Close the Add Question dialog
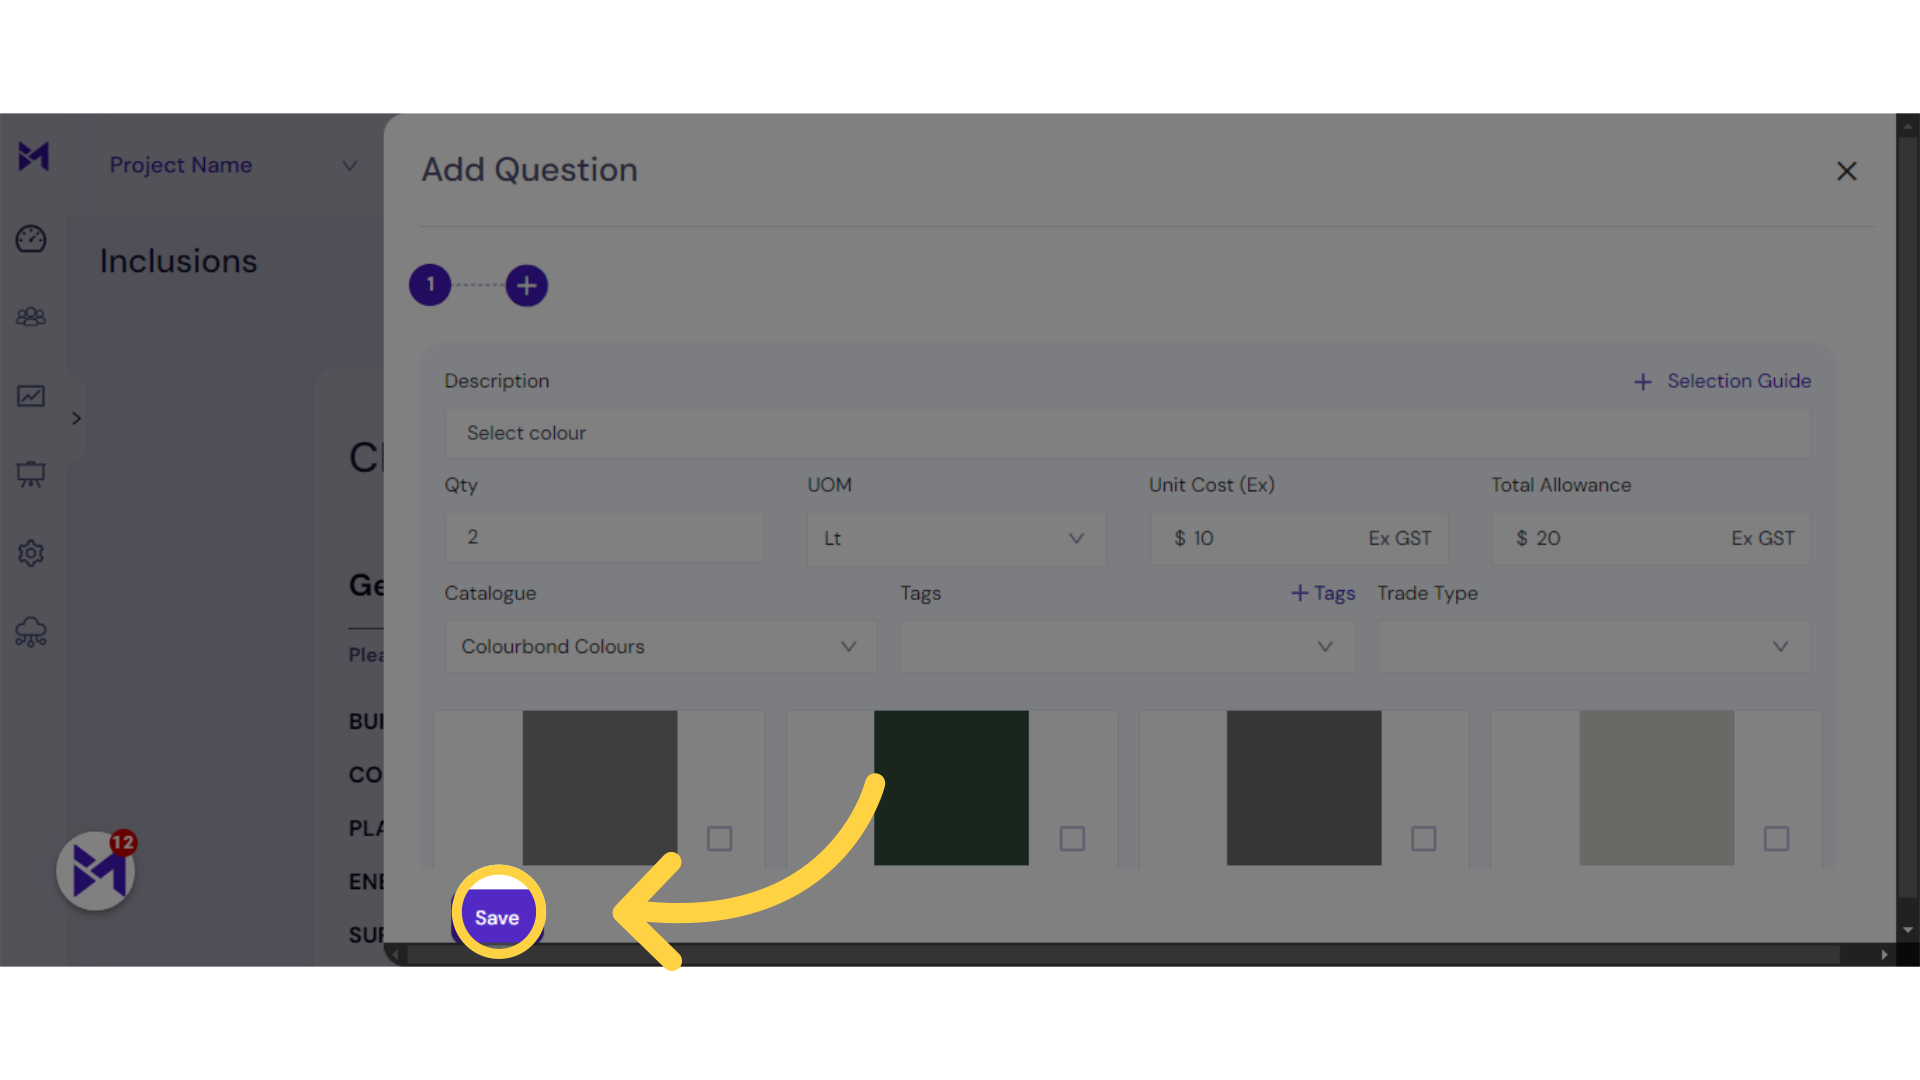1920x1080 pixels. coord(1846,171)
